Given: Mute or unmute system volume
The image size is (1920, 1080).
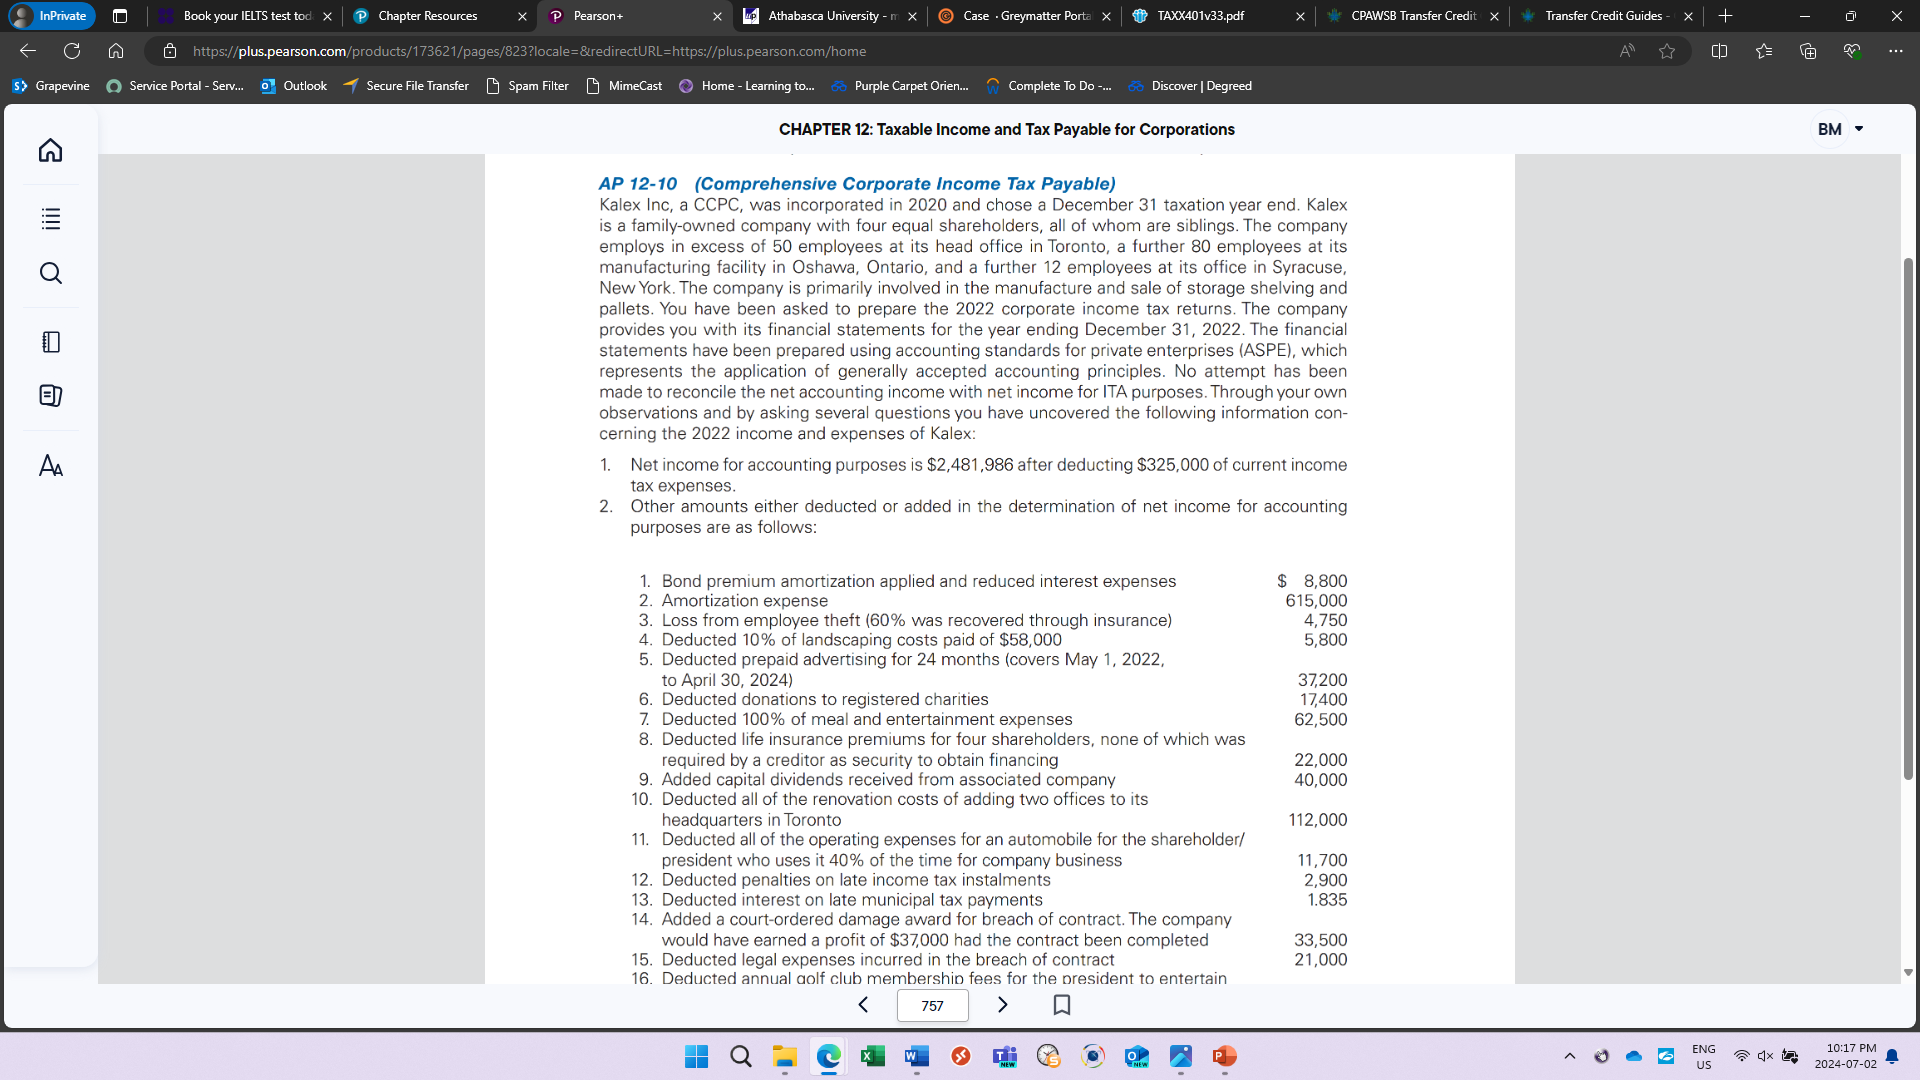Looking at the screenshot, I should click(x=1763, y=1055).
